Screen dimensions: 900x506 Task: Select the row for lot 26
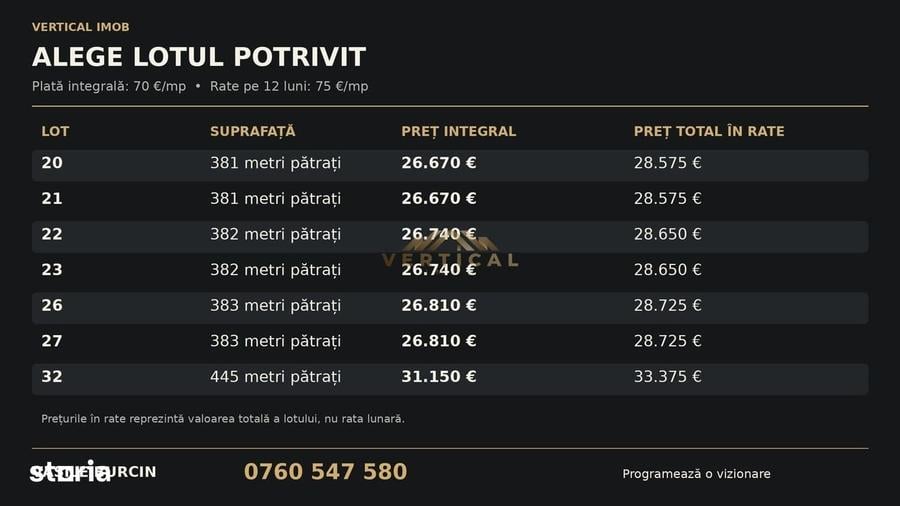450,308
